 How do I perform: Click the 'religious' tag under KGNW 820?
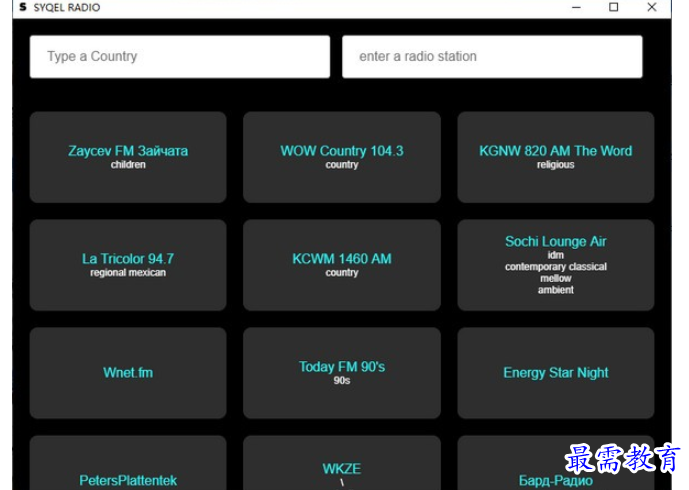pyautogui.click(x=555, y=165)
